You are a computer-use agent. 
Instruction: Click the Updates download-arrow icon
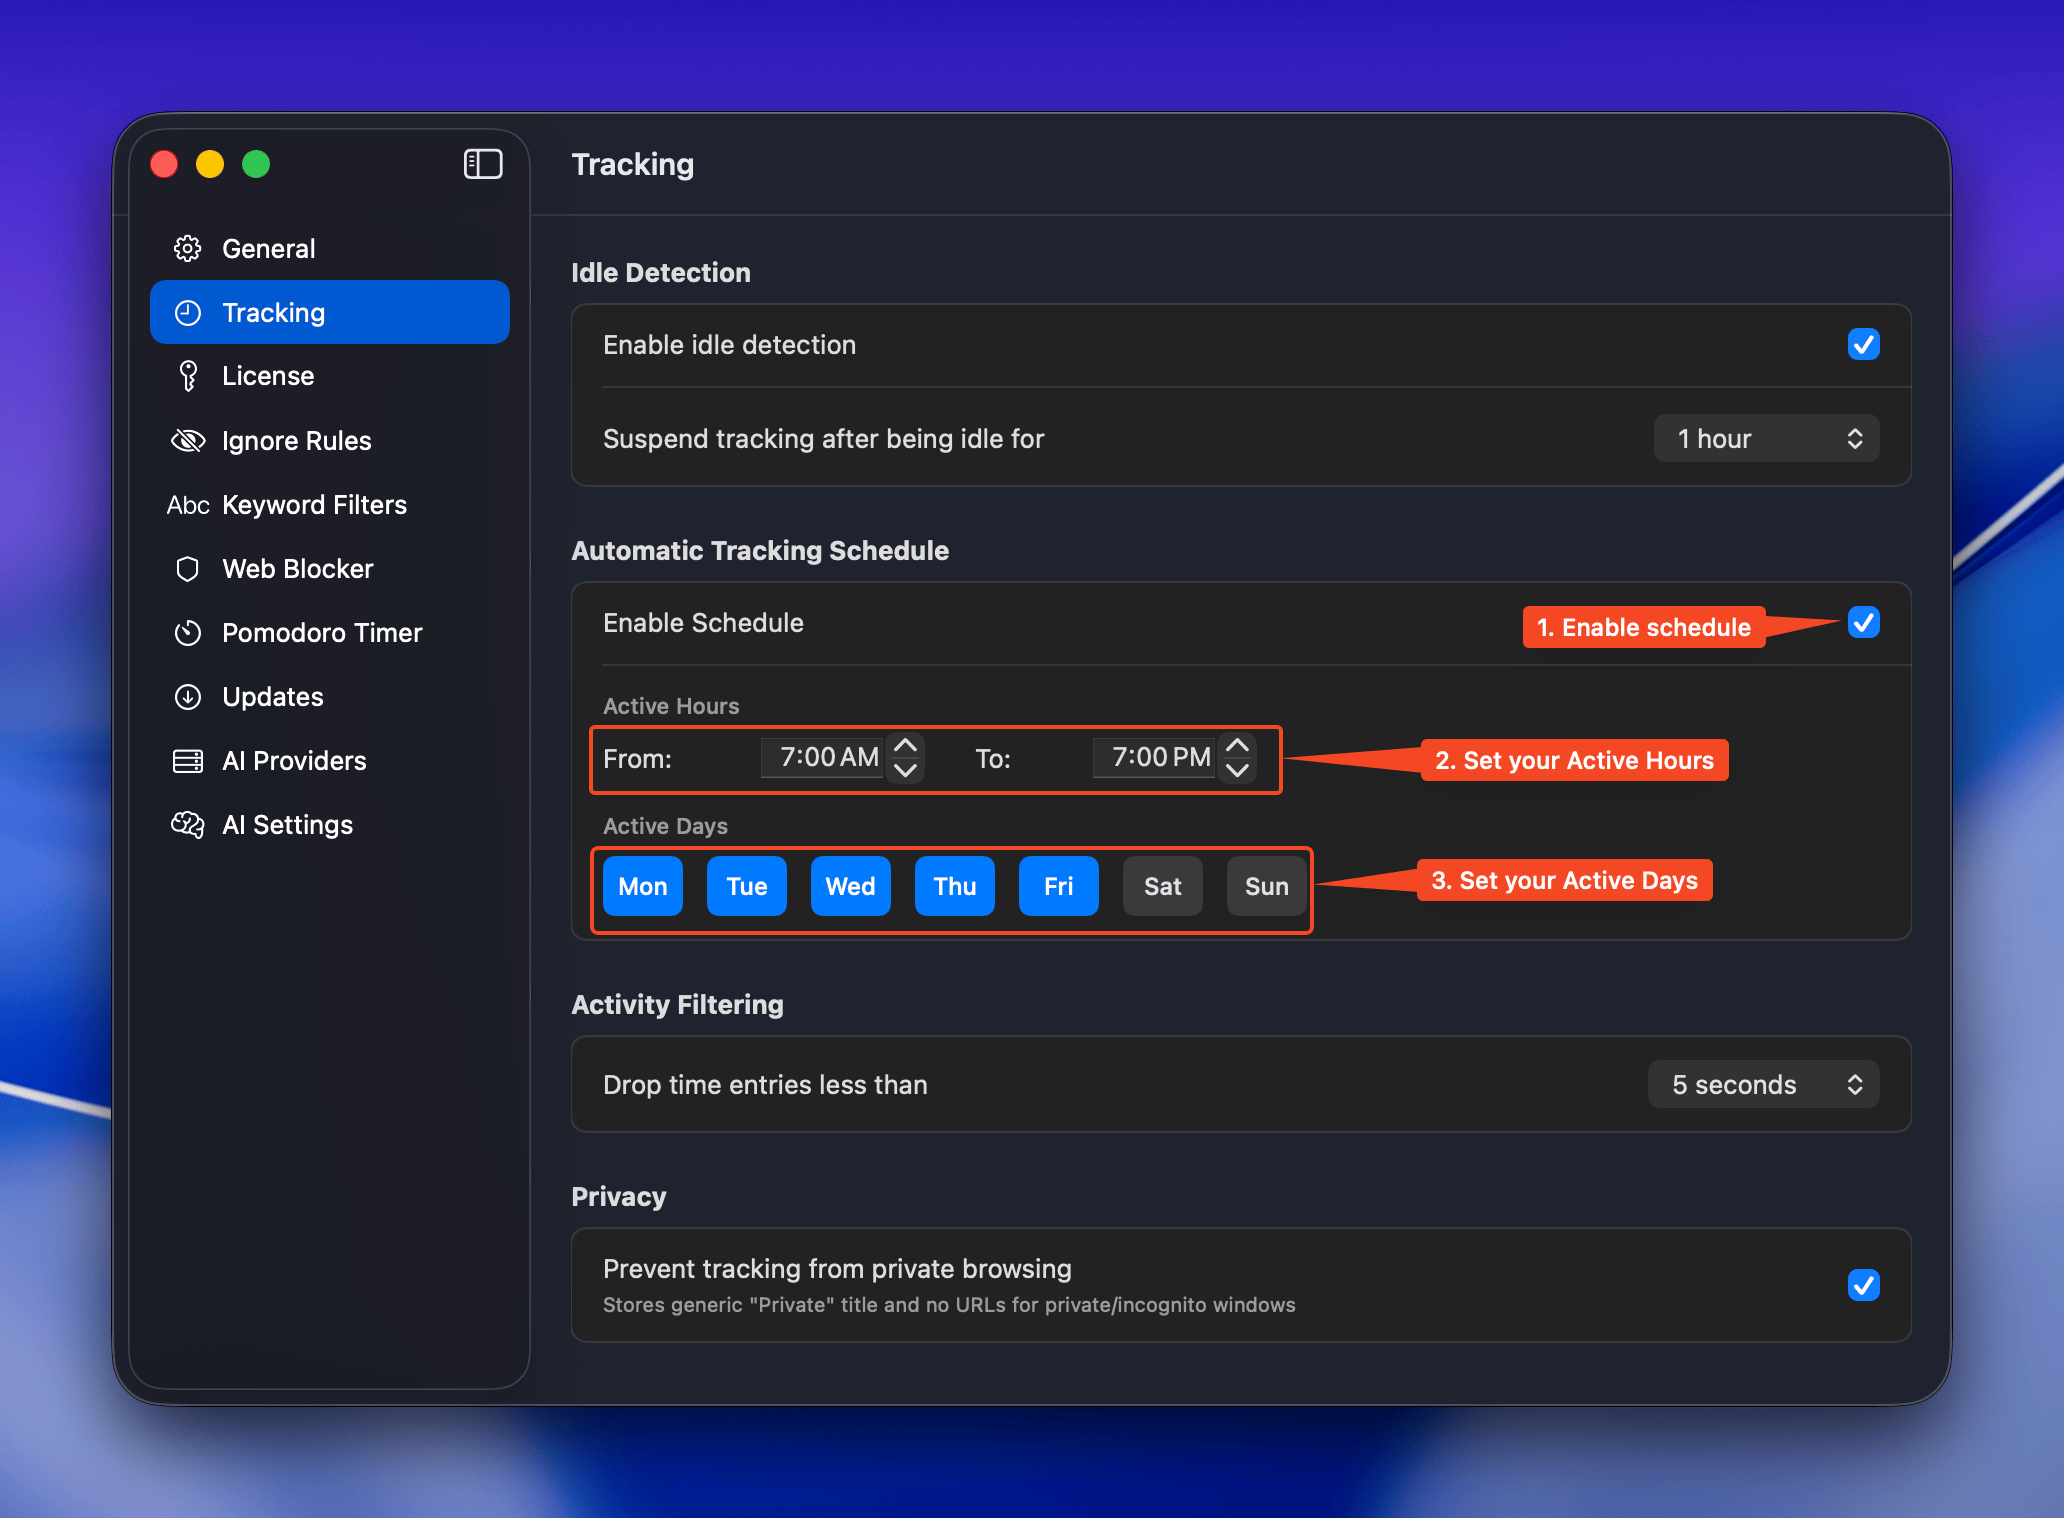click(188, 697)
